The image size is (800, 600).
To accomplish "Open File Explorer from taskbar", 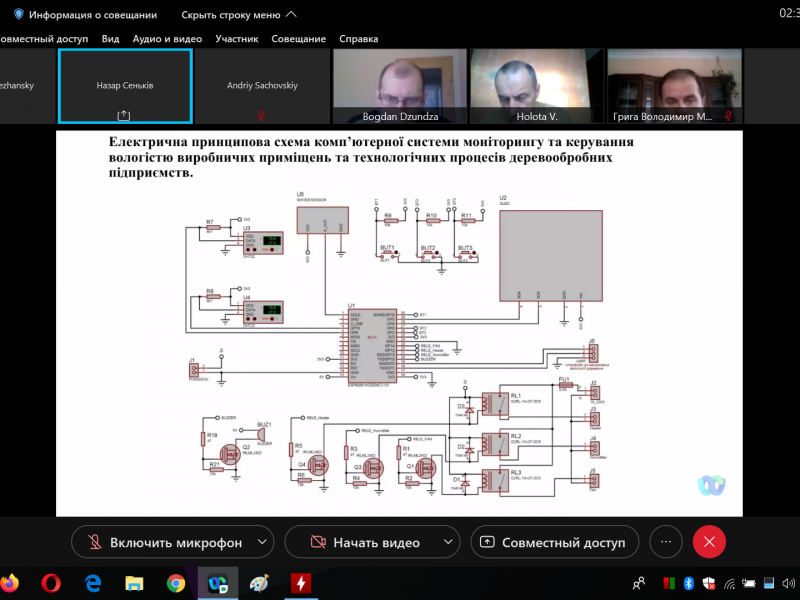I will pyautogui.click(x=135, y=583).
